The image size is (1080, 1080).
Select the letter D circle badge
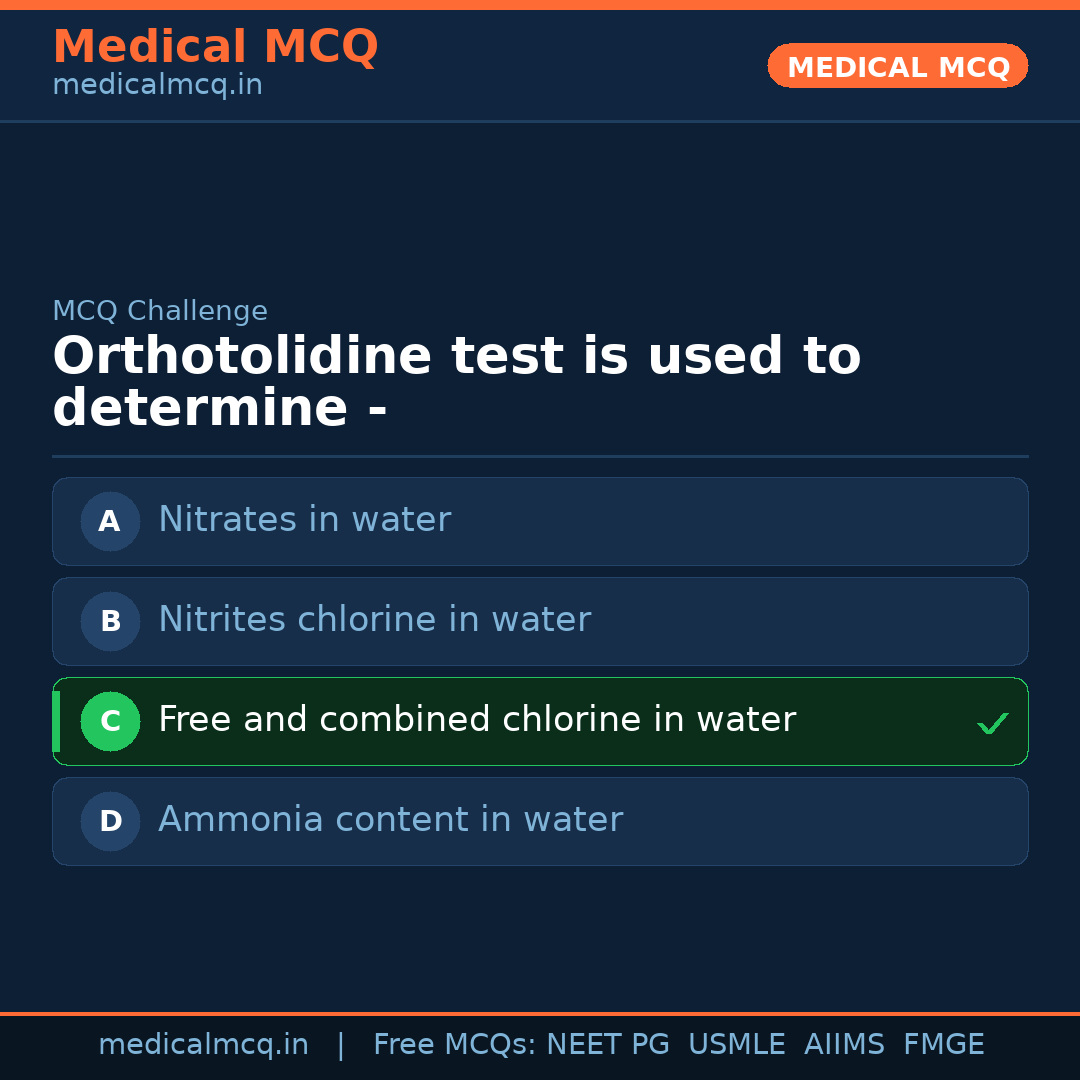(110, 821)
